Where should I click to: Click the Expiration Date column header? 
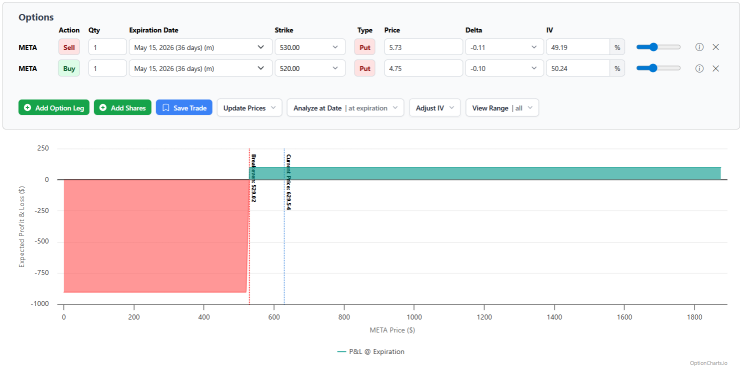coord(154,30)
